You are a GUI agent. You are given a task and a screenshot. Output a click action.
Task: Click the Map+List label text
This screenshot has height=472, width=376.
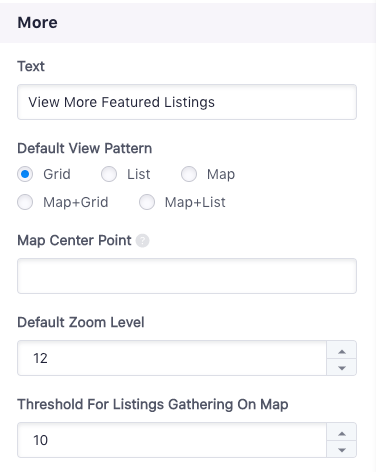[195, 202]
